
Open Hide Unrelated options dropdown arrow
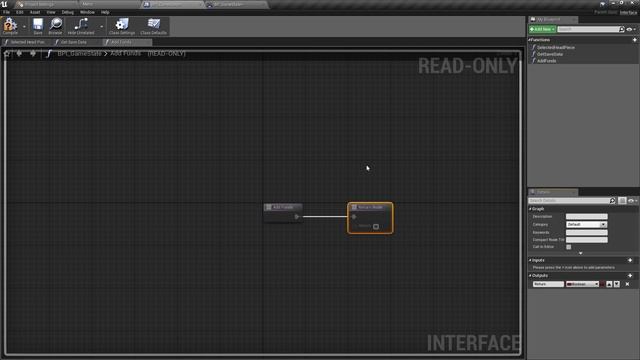(101, 27)
